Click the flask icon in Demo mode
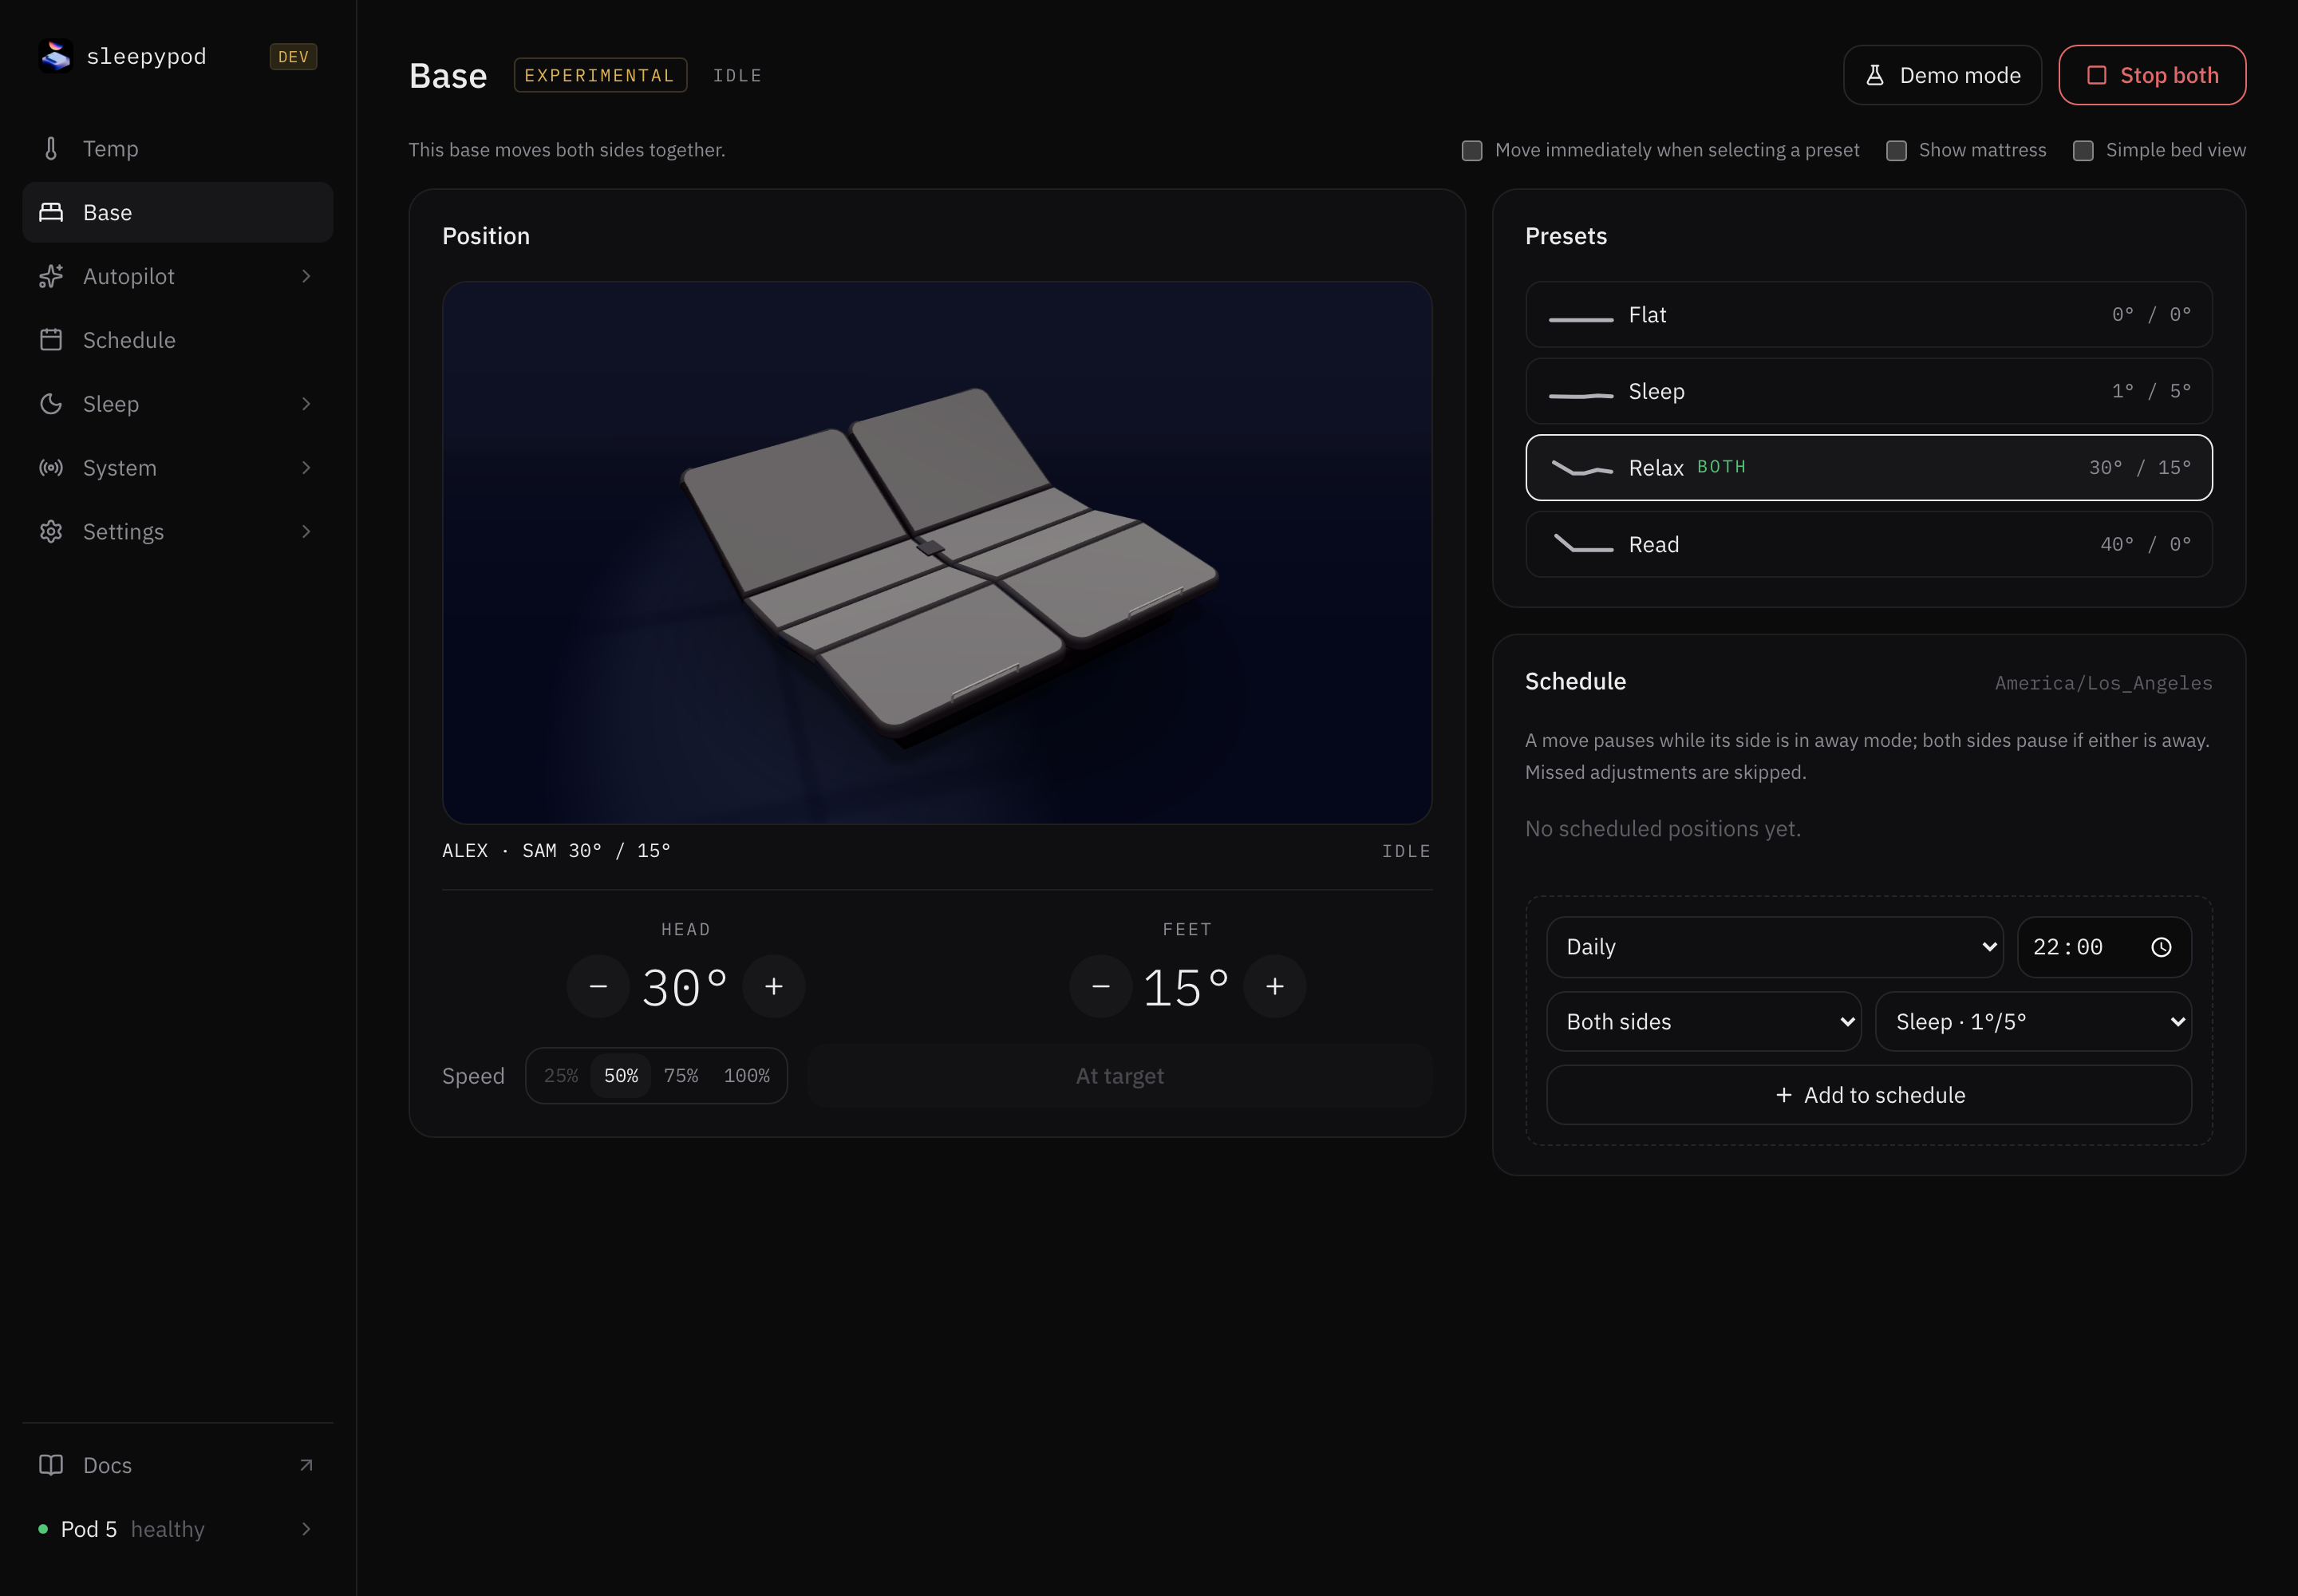 [1875, 75]
